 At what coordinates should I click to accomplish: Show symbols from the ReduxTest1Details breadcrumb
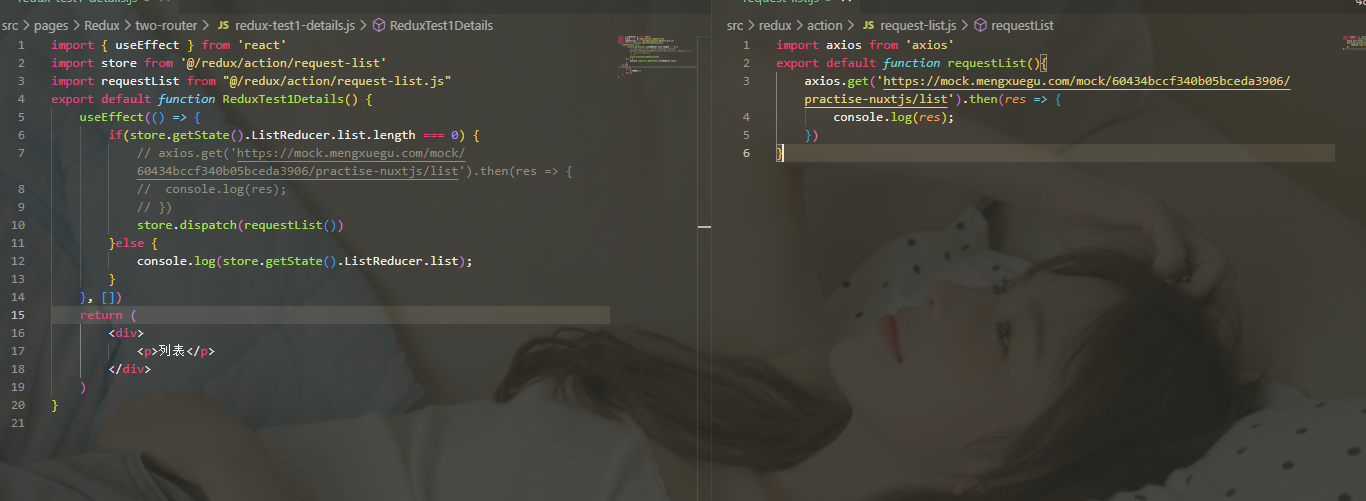[x=441, y=25]
